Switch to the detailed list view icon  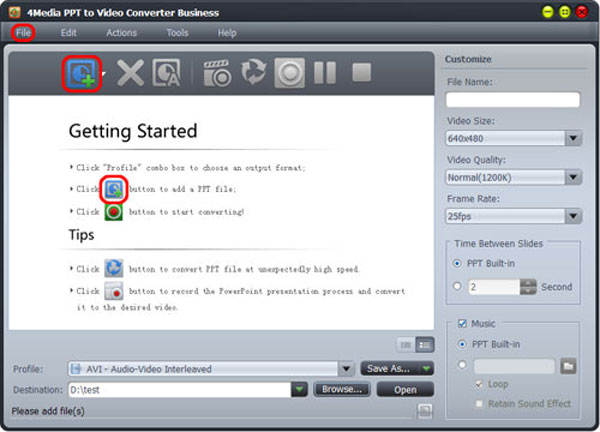coord(425,345)
